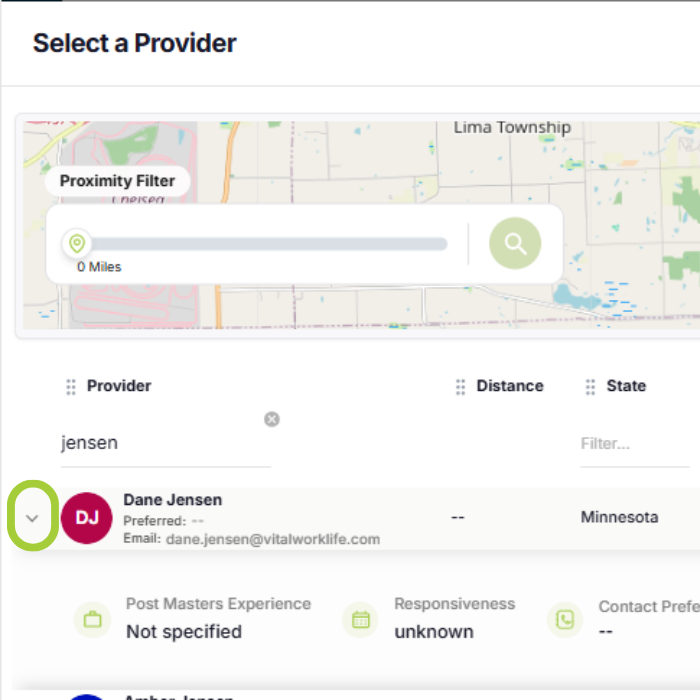Select the Dane Jensen provider name
The width and height of the screenshot is (700, 700).
tap(172, 500)
